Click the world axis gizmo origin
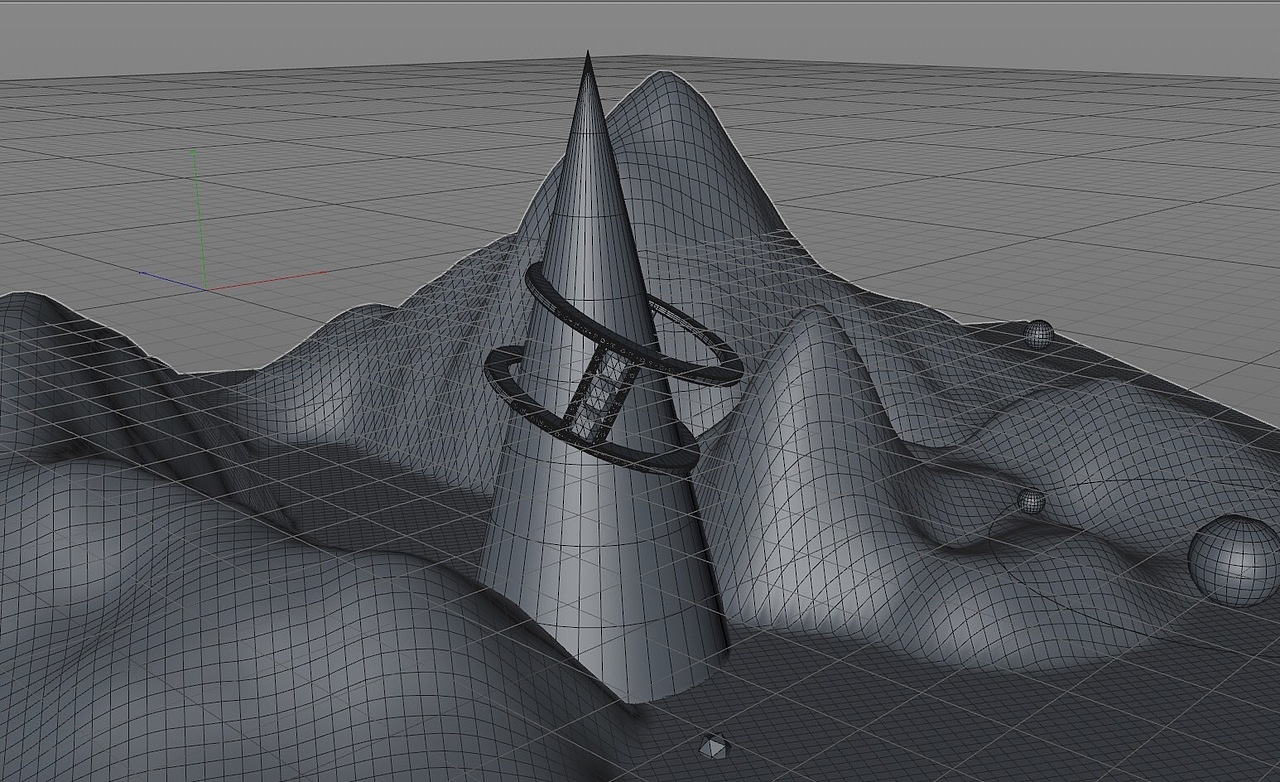Viewport: 1280px width, 782px height. click(206, 288)
